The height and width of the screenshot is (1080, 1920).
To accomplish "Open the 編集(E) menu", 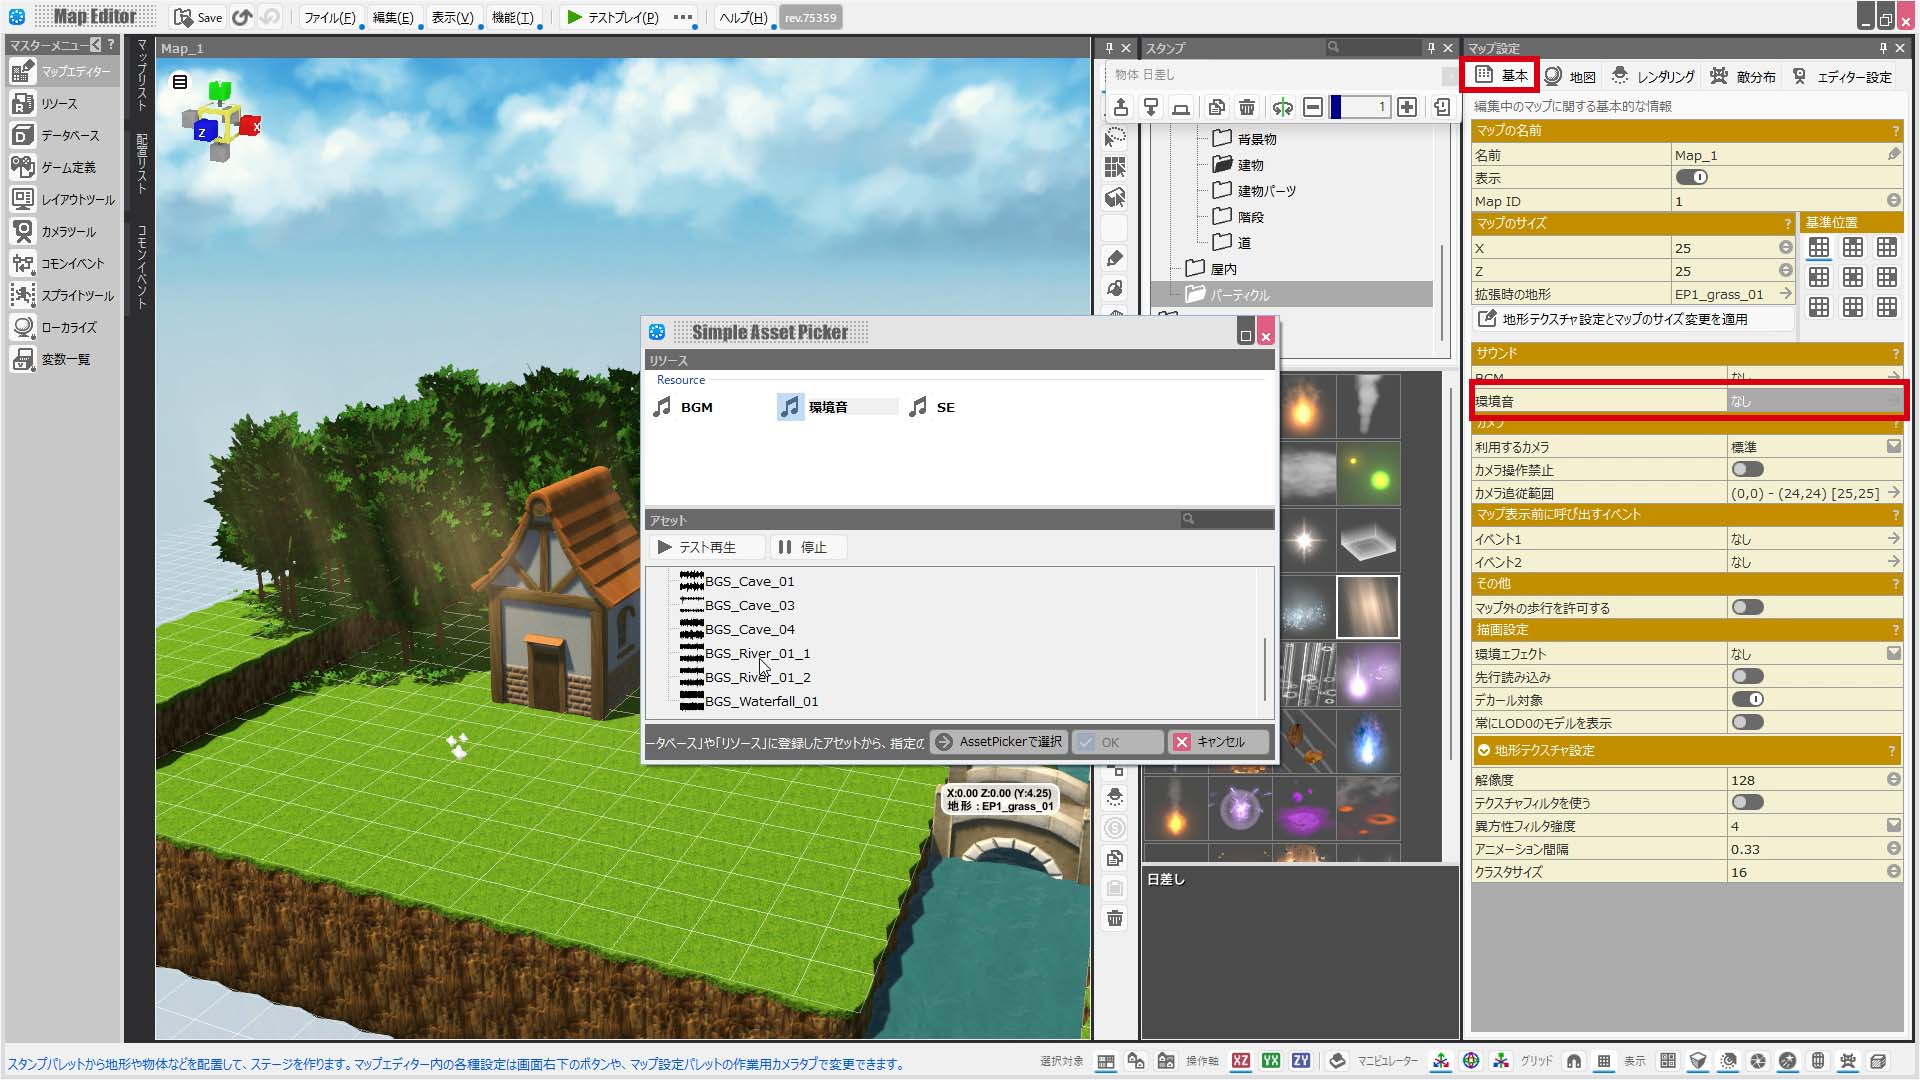I will point(392,17).
